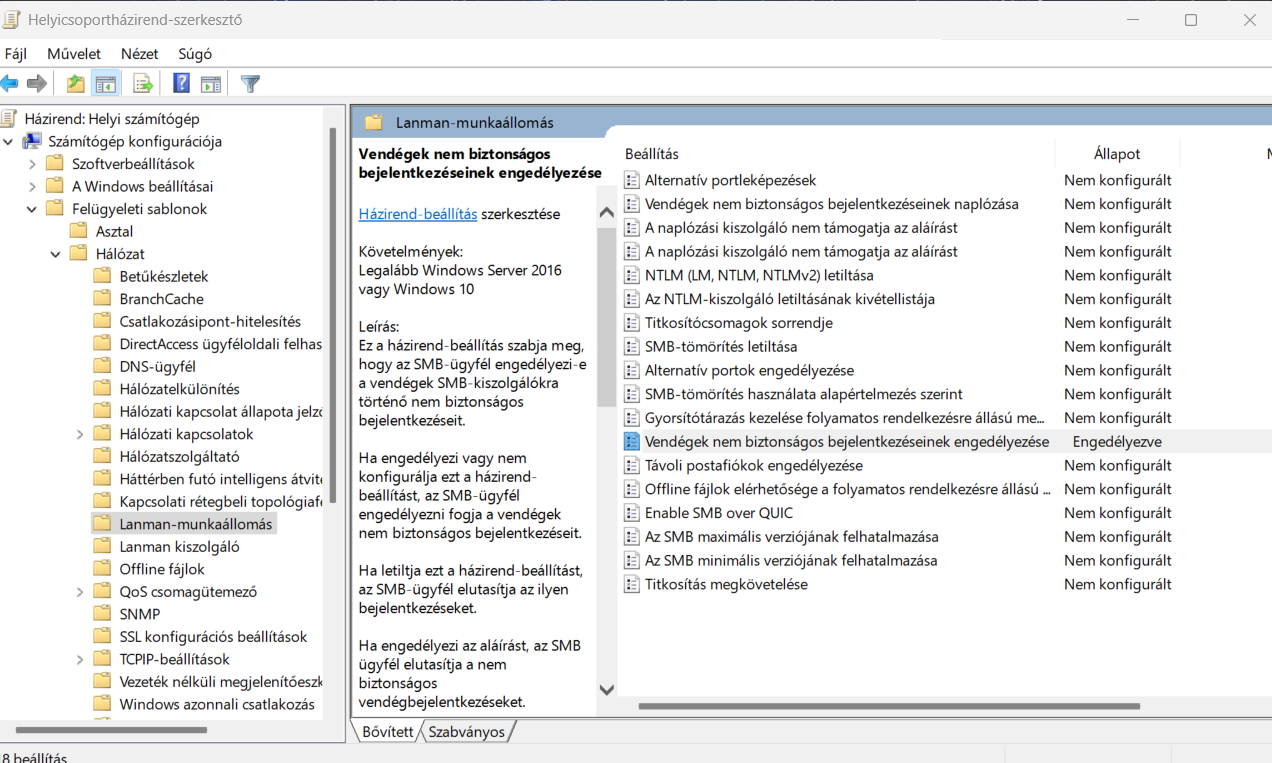Image resolution: width=1272 pixels, height=763 pixels.
Task: Open Help with the blue question-mark icon
Action: 182,84
